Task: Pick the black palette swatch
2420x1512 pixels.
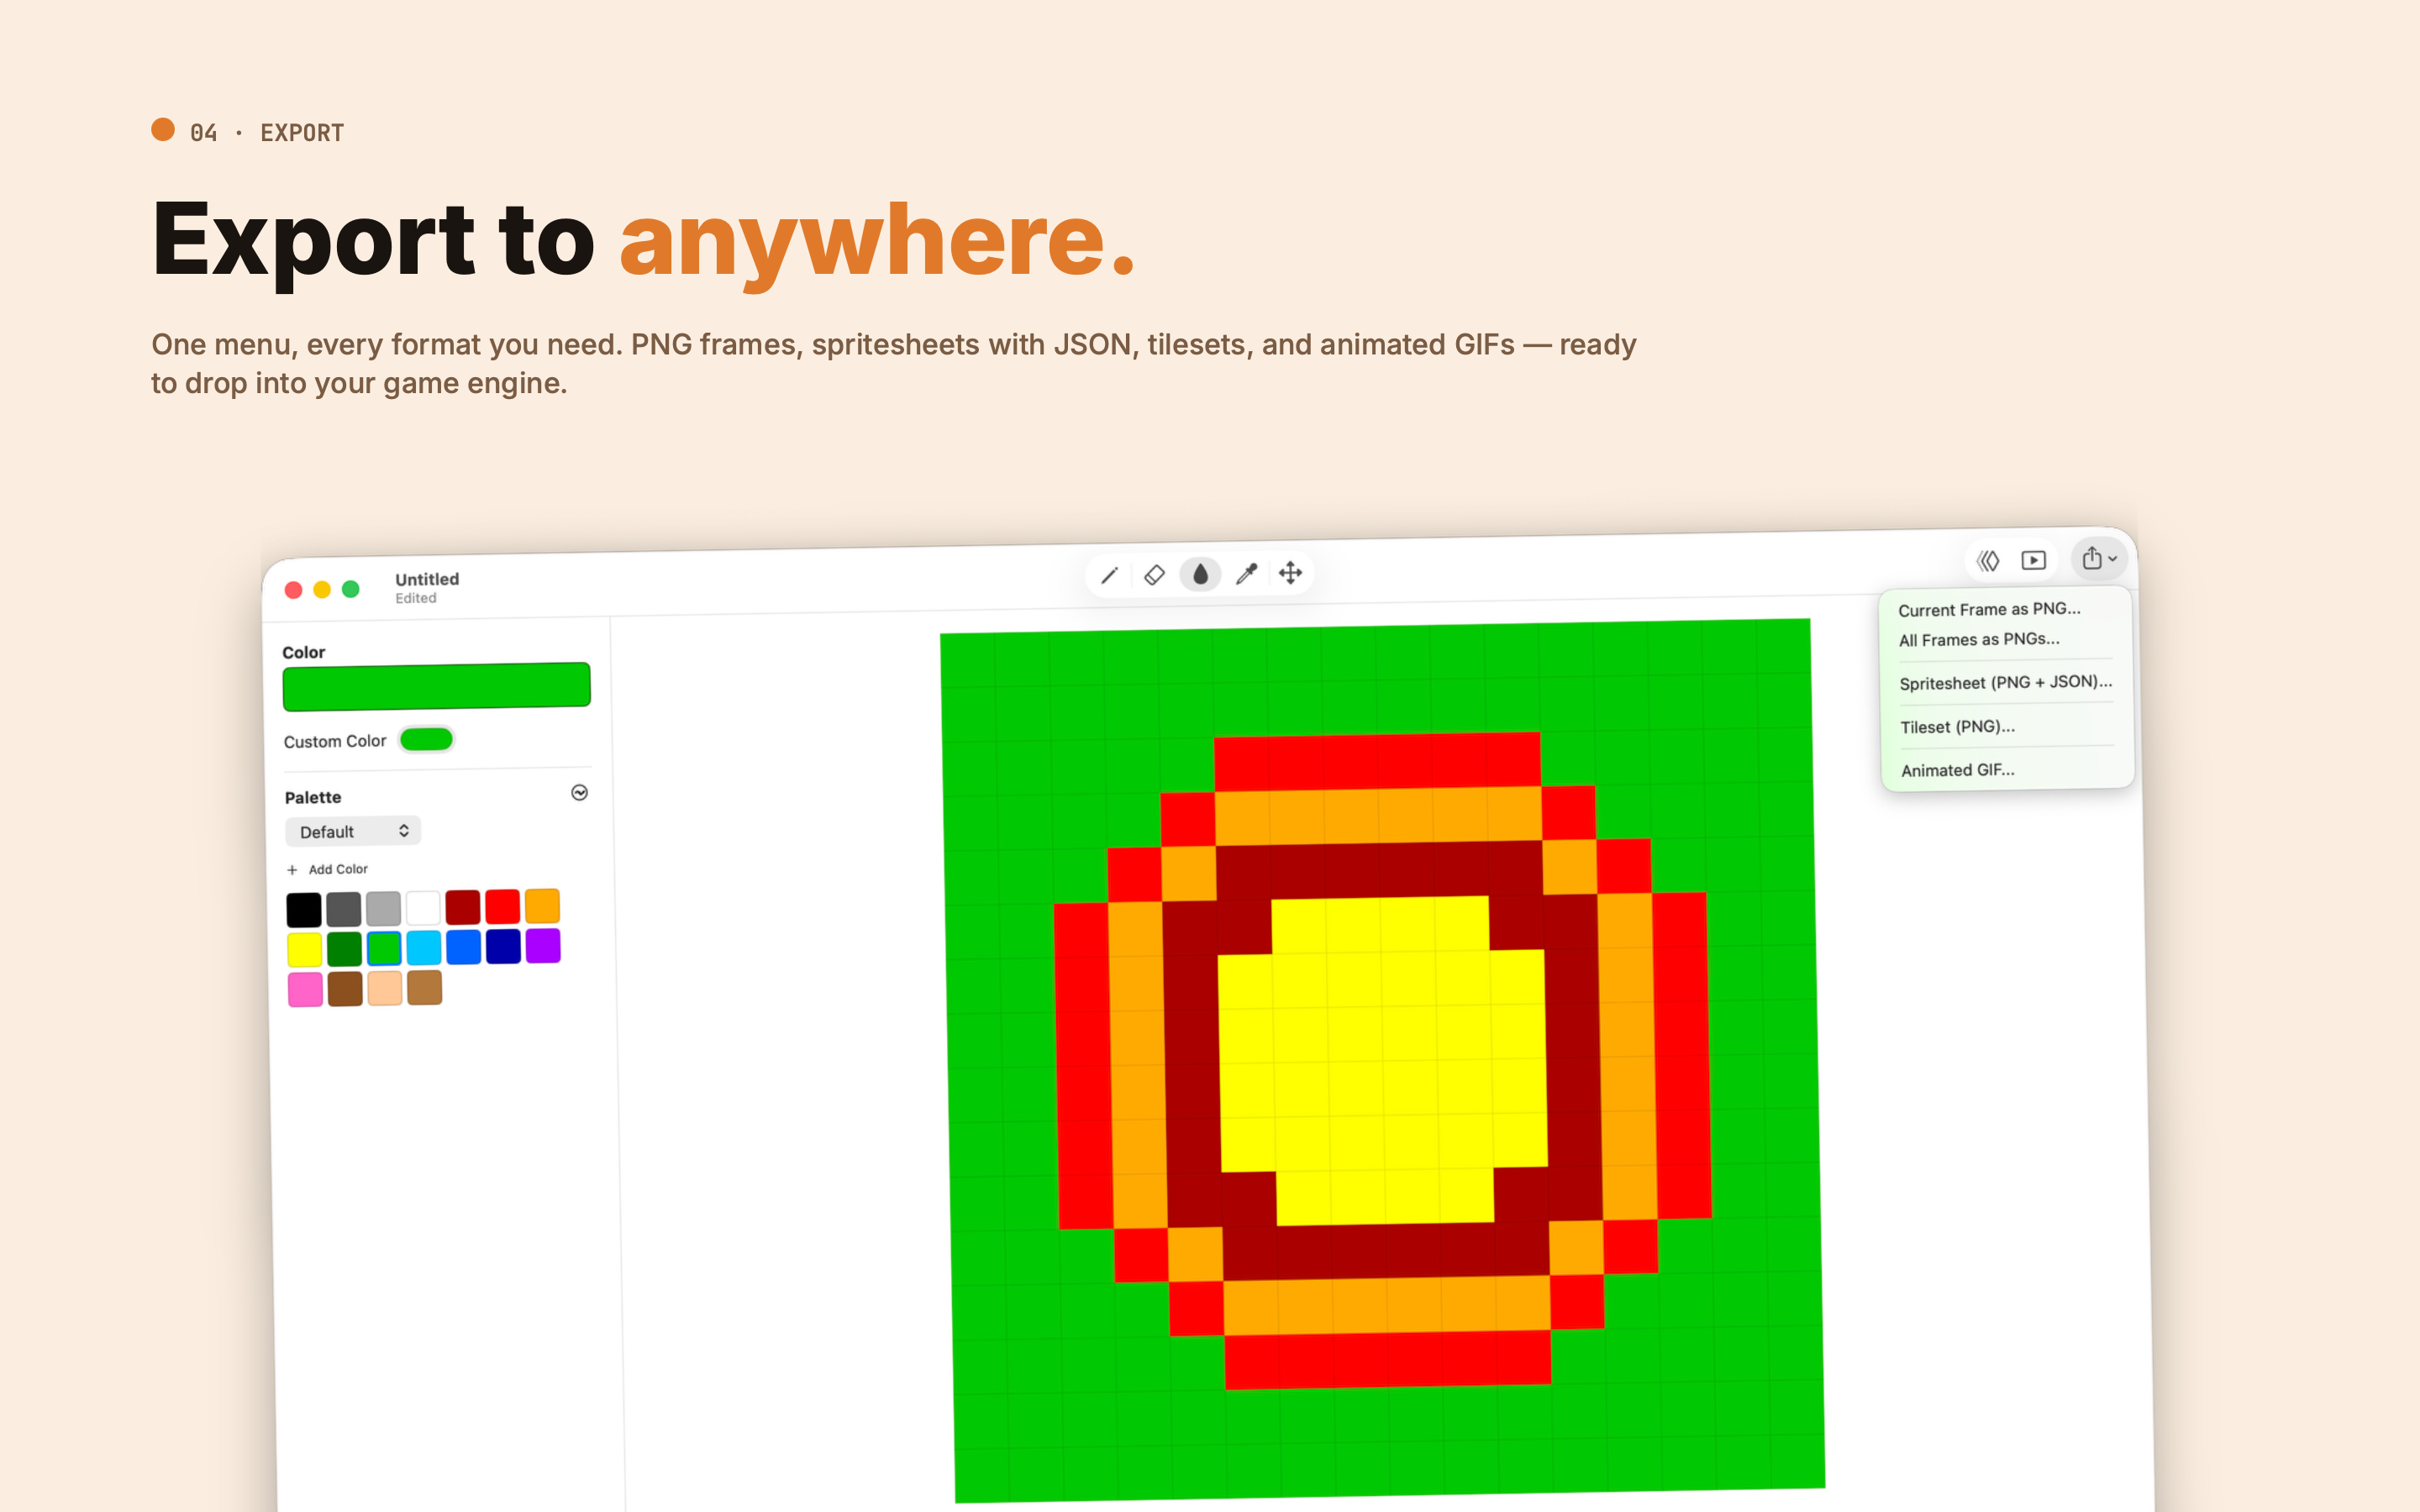Action: pyautogui.click(x=304, y=910)
